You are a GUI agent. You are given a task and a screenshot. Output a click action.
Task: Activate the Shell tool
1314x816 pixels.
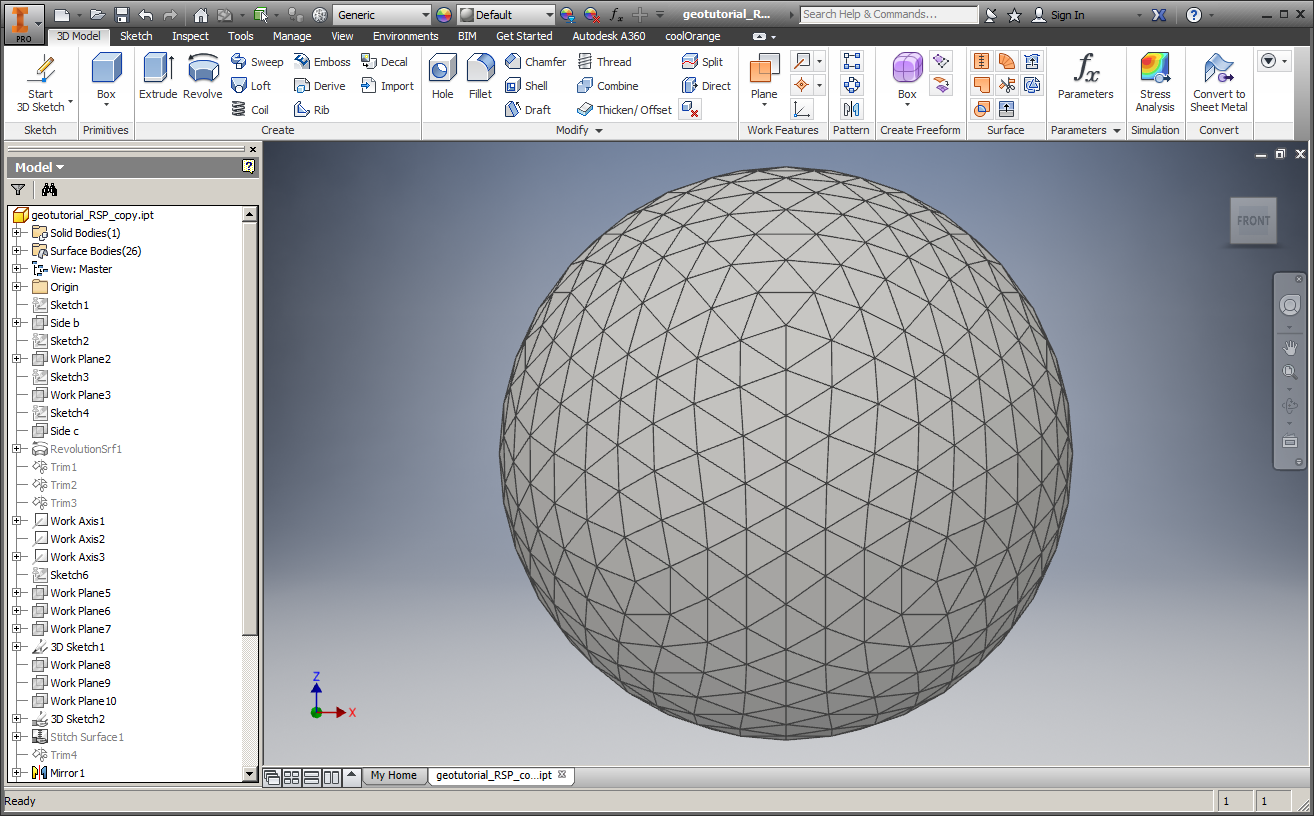pyautogui.click(x=526, y=86)
